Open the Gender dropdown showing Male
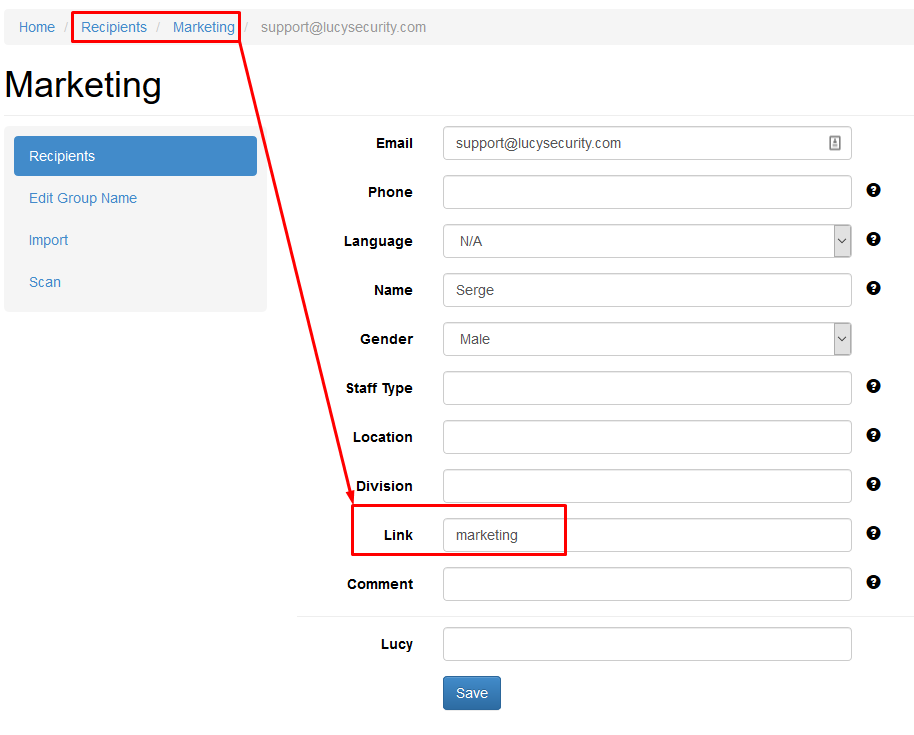Image resolution: width=914 pixels, height=735 pixels. pos(647,339)
